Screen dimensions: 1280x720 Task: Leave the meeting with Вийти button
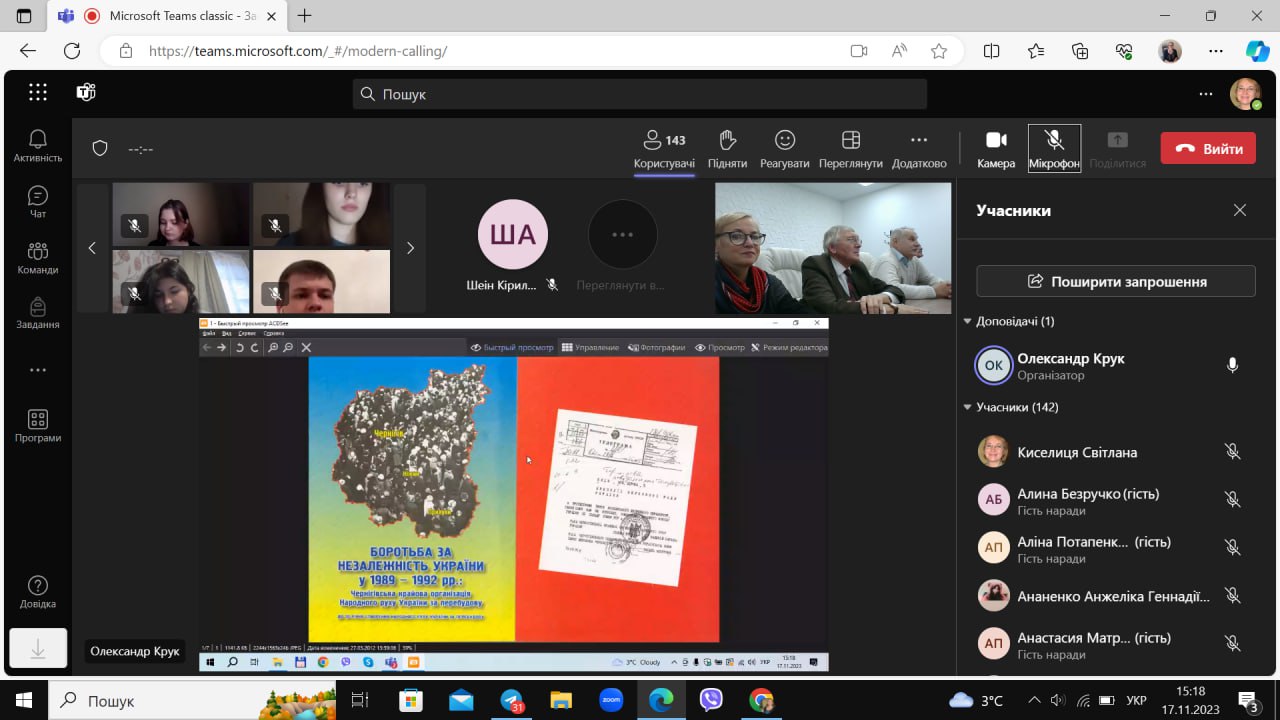[x=1207, y=148]
